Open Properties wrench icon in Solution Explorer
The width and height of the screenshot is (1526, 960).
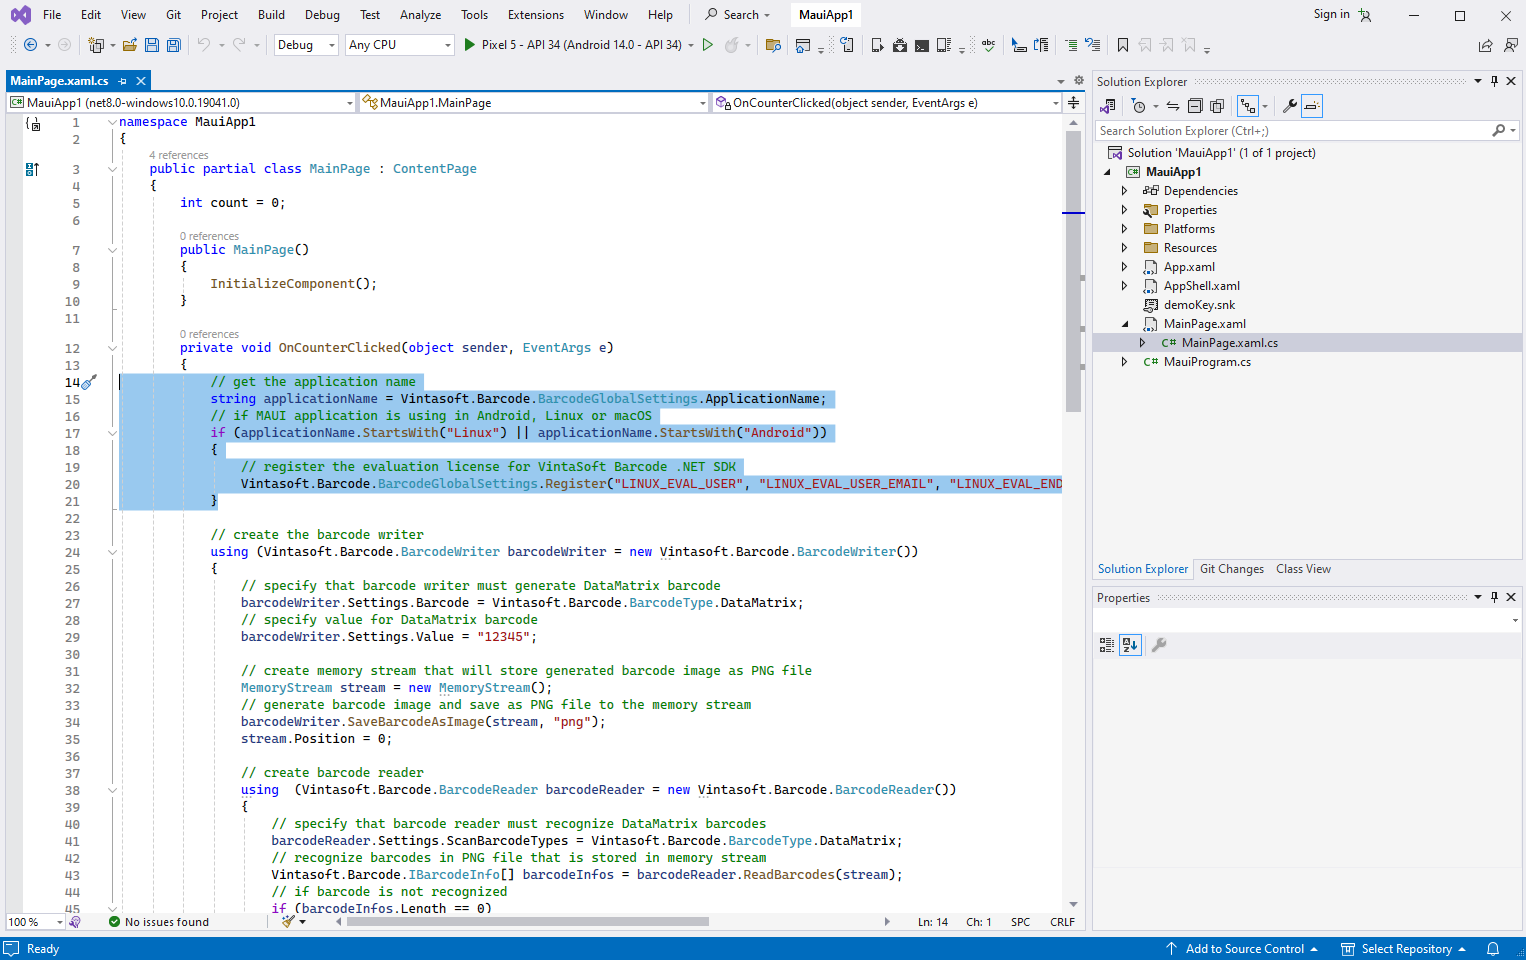pyautogui.click(x=1290, y=106)
